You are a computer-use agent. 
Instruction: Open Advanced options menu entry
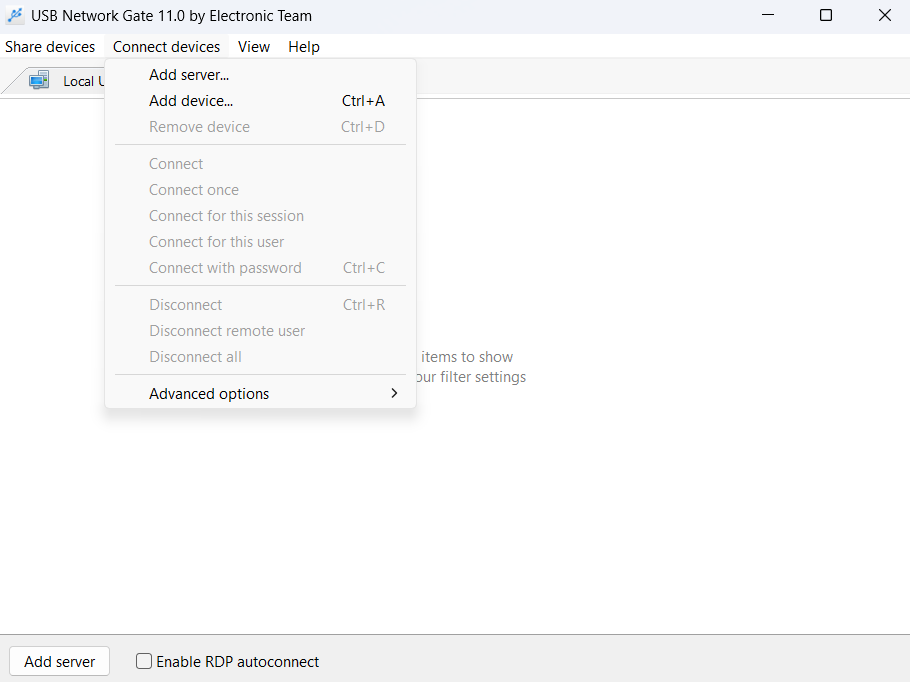click(209, 394)
